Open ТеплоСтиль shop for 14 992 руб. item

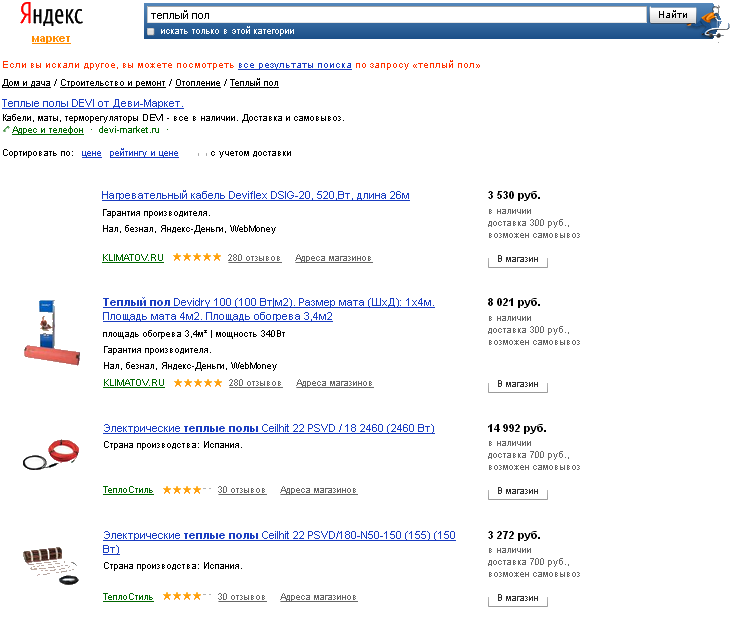[128, 490]
